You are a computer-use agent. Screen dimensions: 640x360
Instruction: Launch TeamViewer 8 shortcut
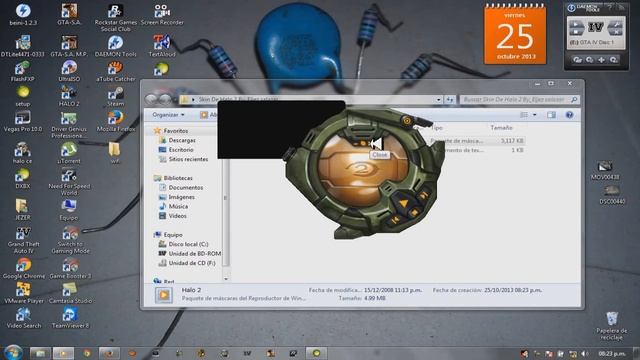[70, 318]
